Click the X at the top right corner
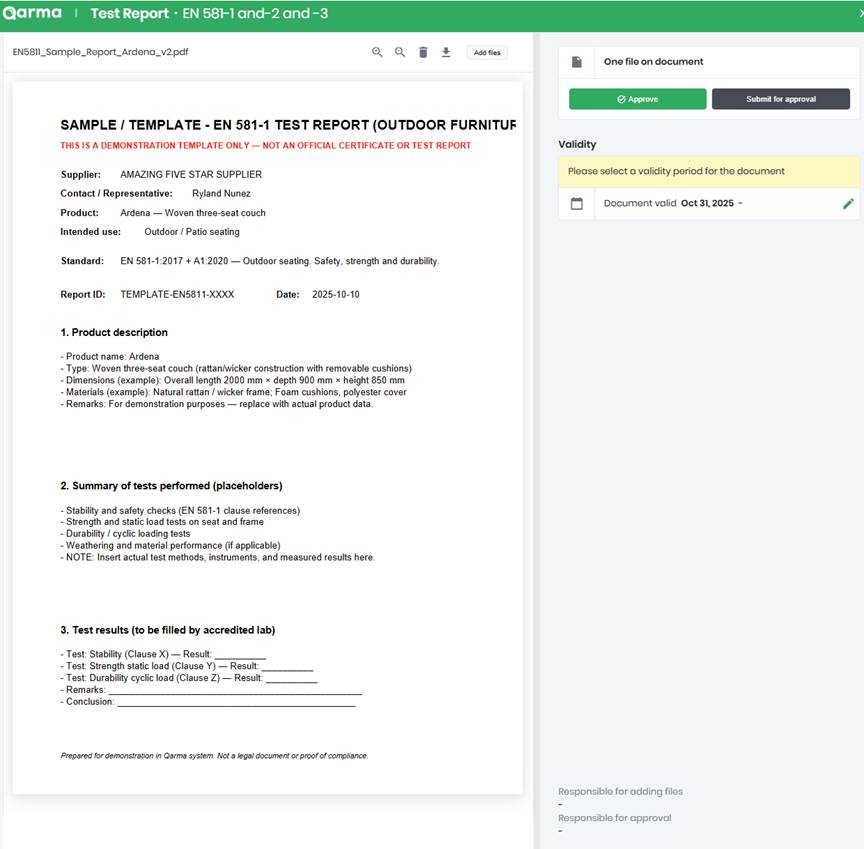The height and width of the screenshot is (849, 864). [x=858, y=13]
